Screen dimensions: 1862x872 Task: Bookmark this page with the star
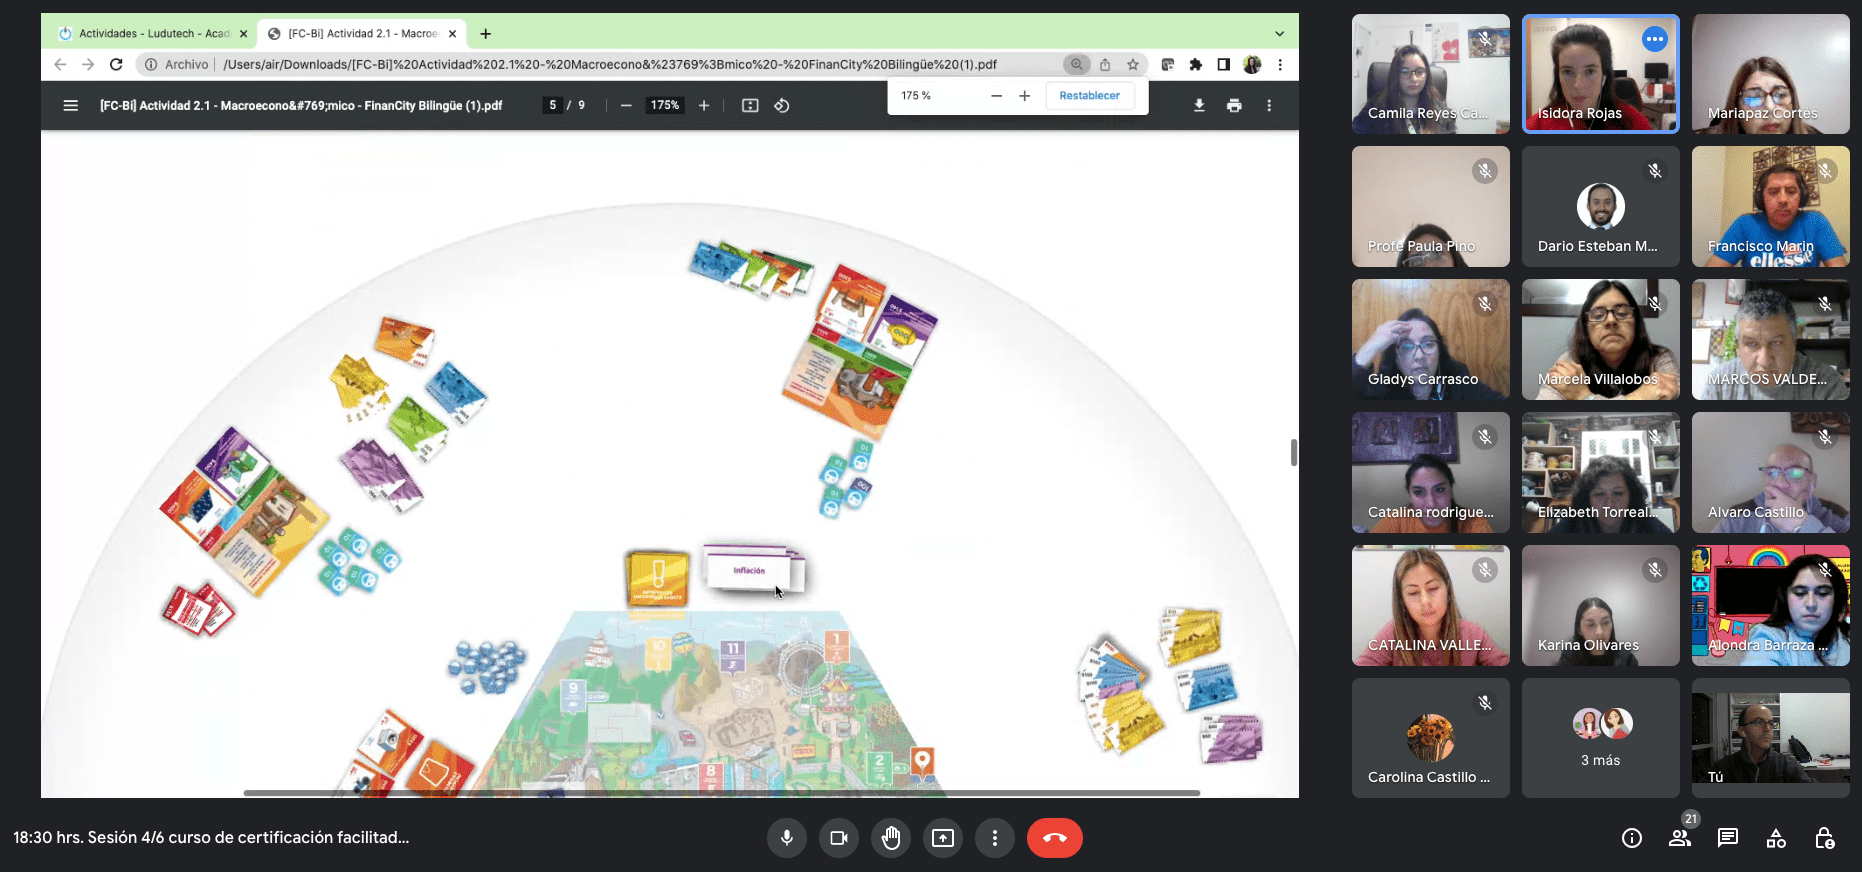(1133, 64)
